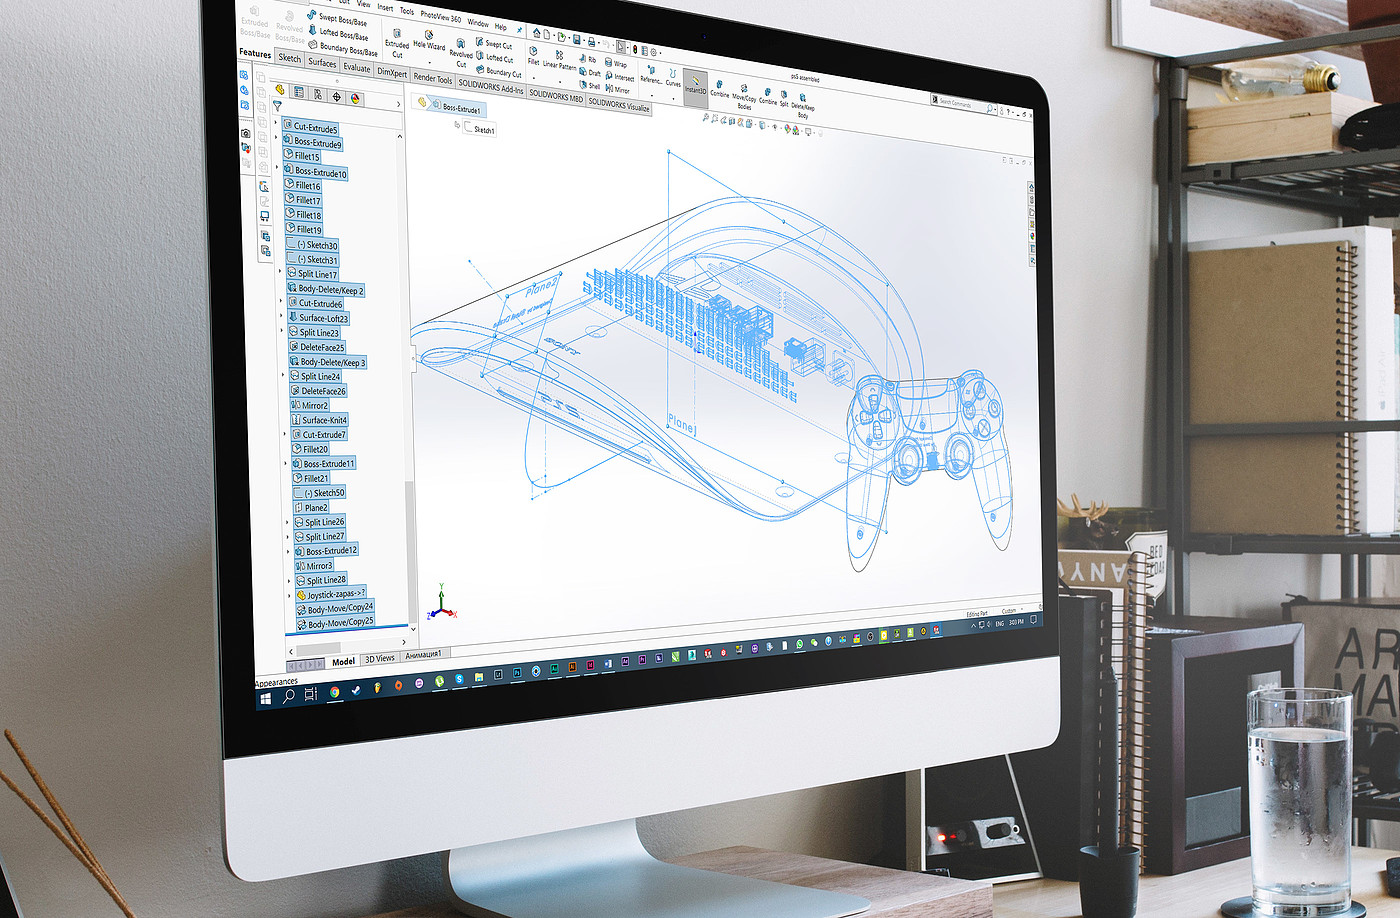The height and width of the screenshot is (918, 1400).
Task: Open the Hole Wizard tool
Action: (x=429, y=41)
